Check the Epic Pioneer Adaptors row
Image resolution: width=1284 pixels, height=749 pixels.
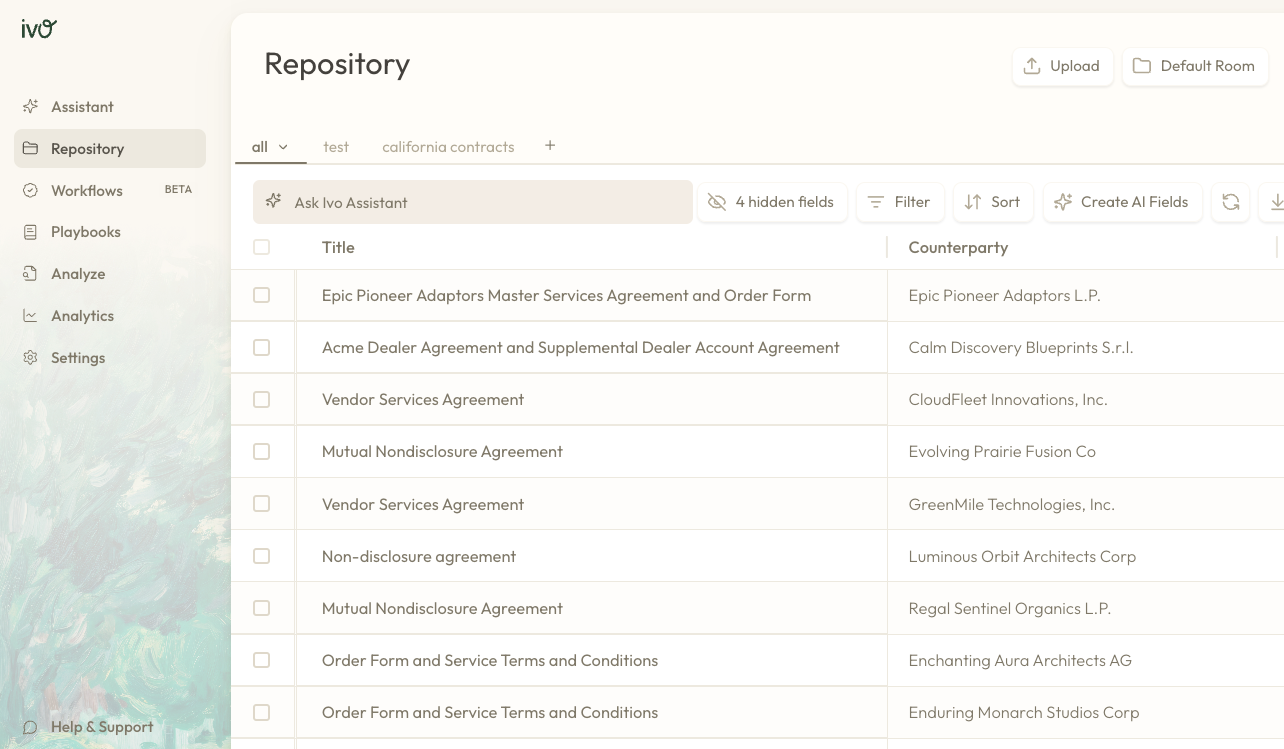click(x=261, y=295)
